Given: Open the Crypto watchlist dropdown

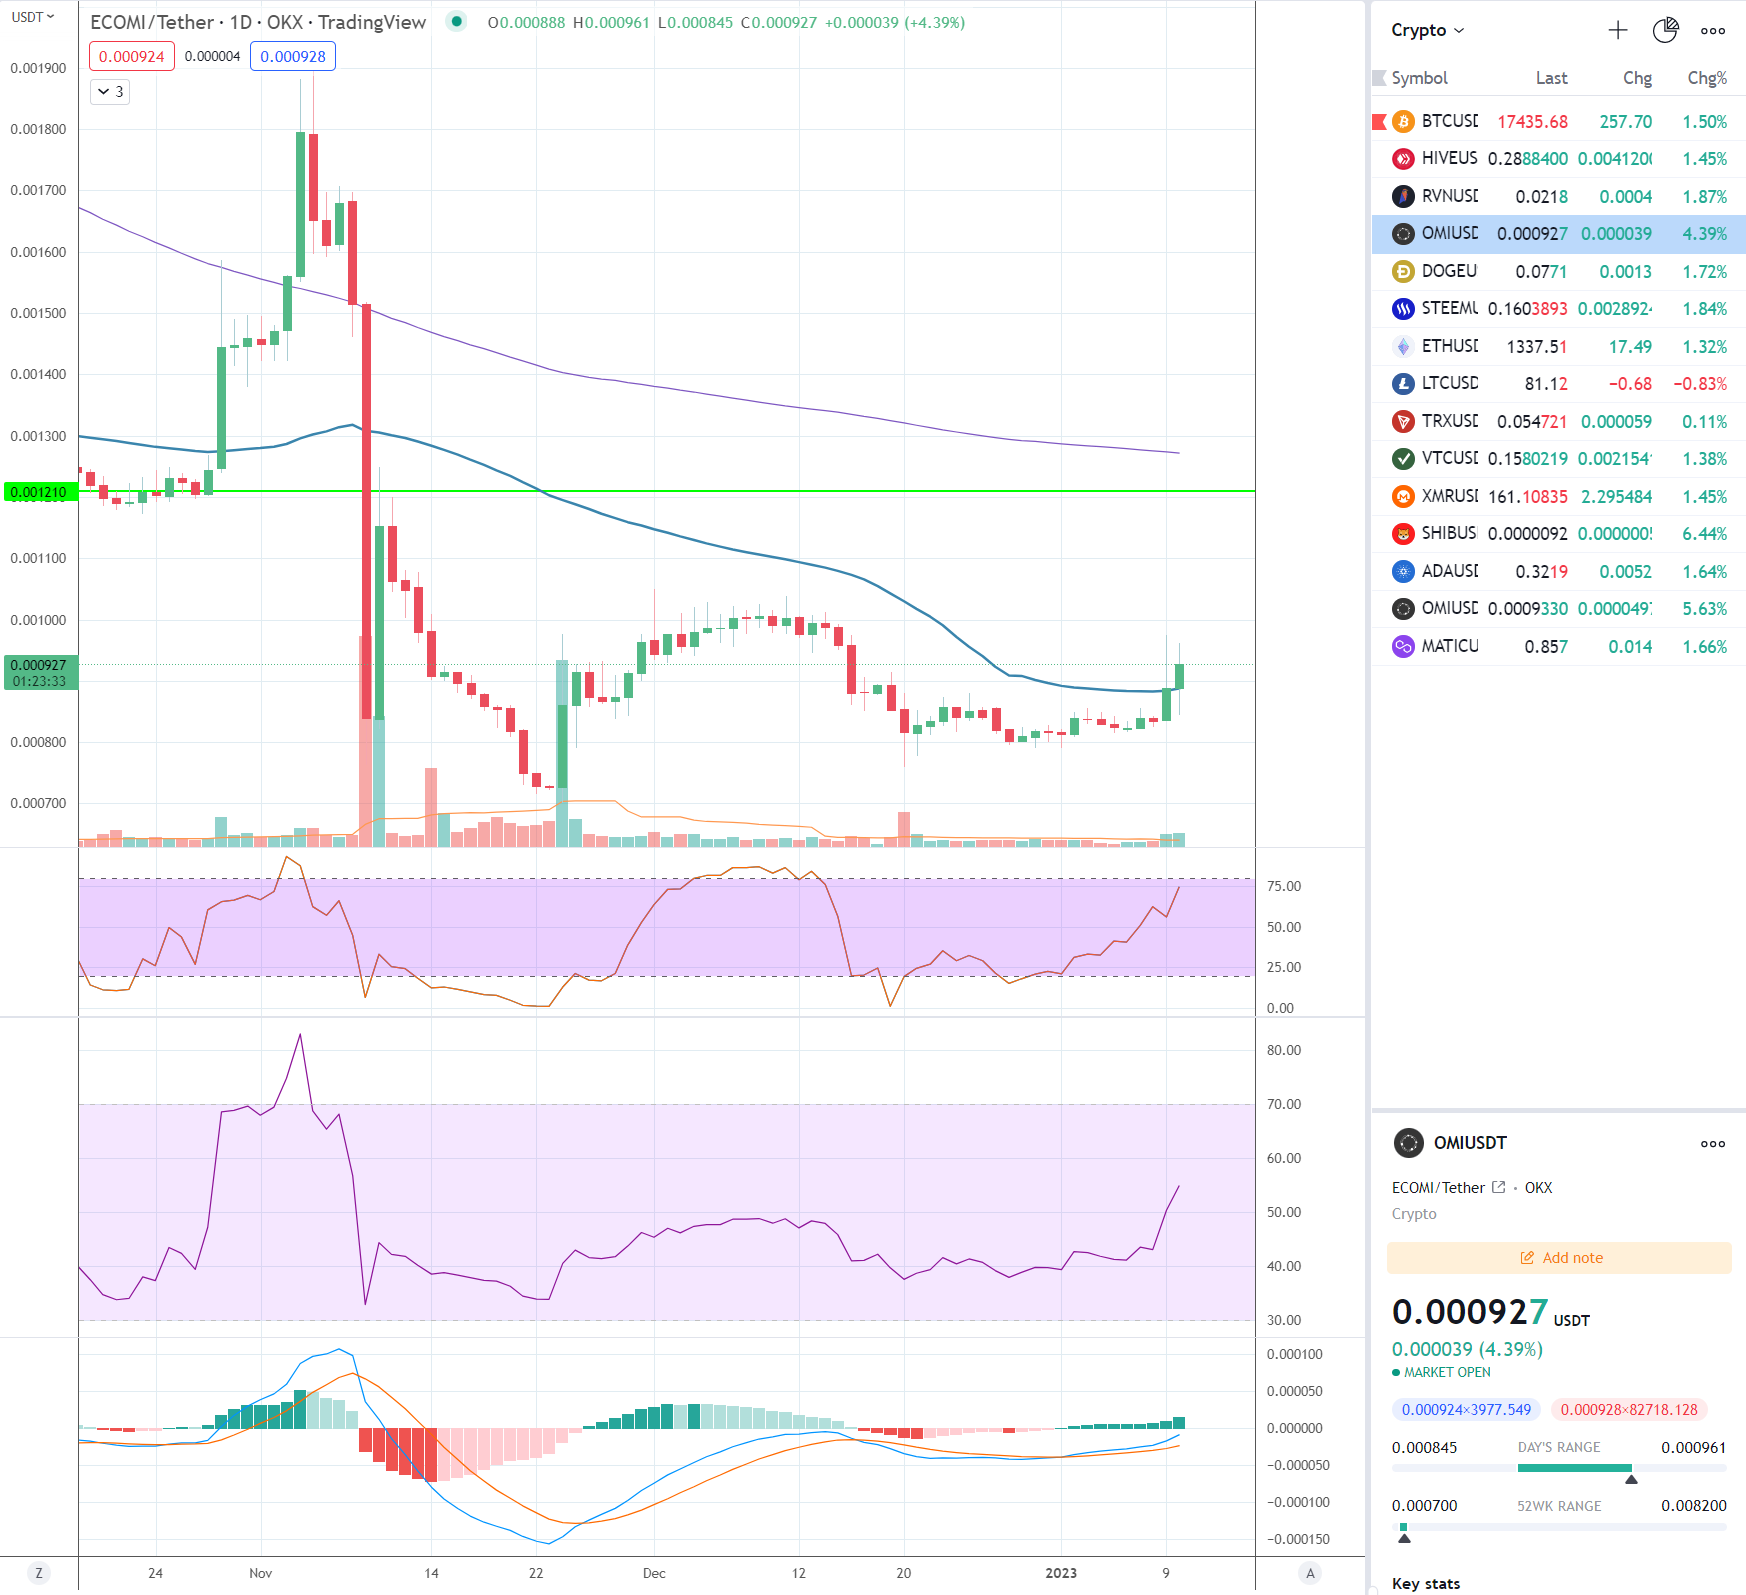Looking at the screenshot, I should pos(1427,30).
